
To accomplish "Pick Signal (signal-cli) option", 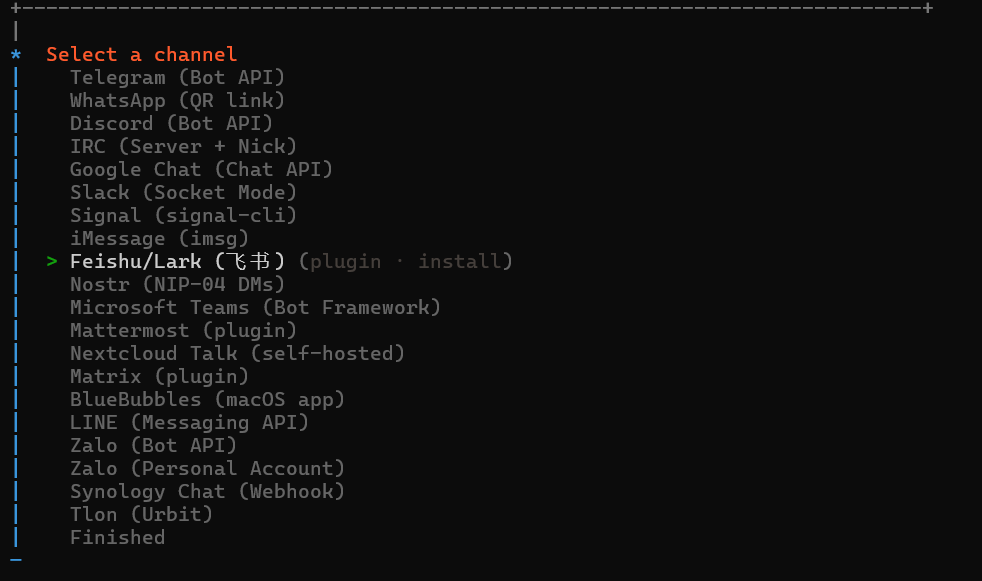I will tap(183, 215).
